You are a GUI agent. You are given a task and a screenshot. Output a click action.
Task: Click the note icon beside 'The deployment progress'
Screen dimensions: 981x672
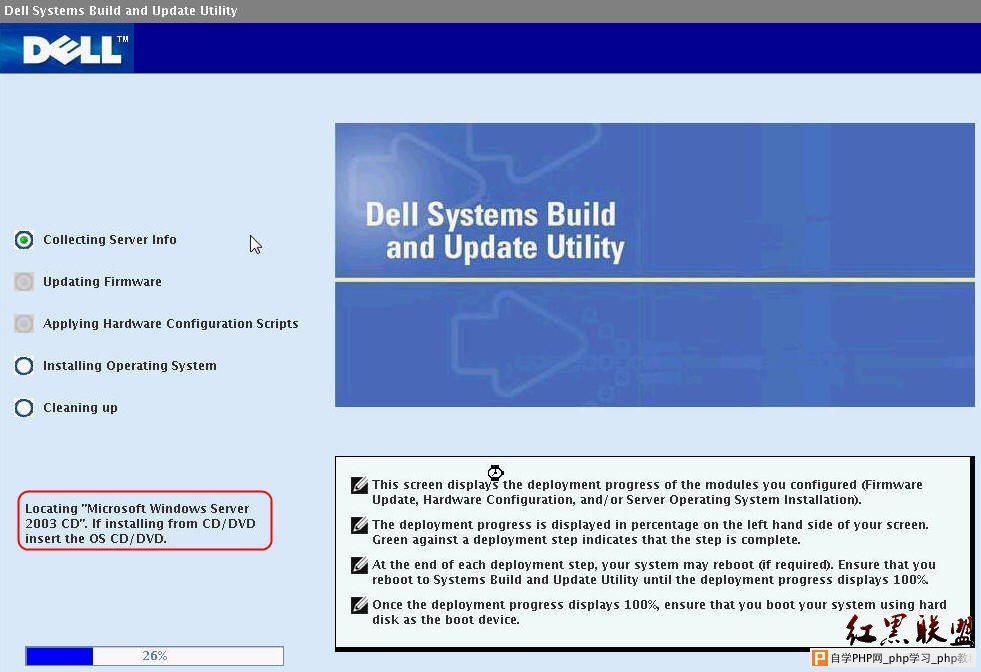click(x=359, y=525)
